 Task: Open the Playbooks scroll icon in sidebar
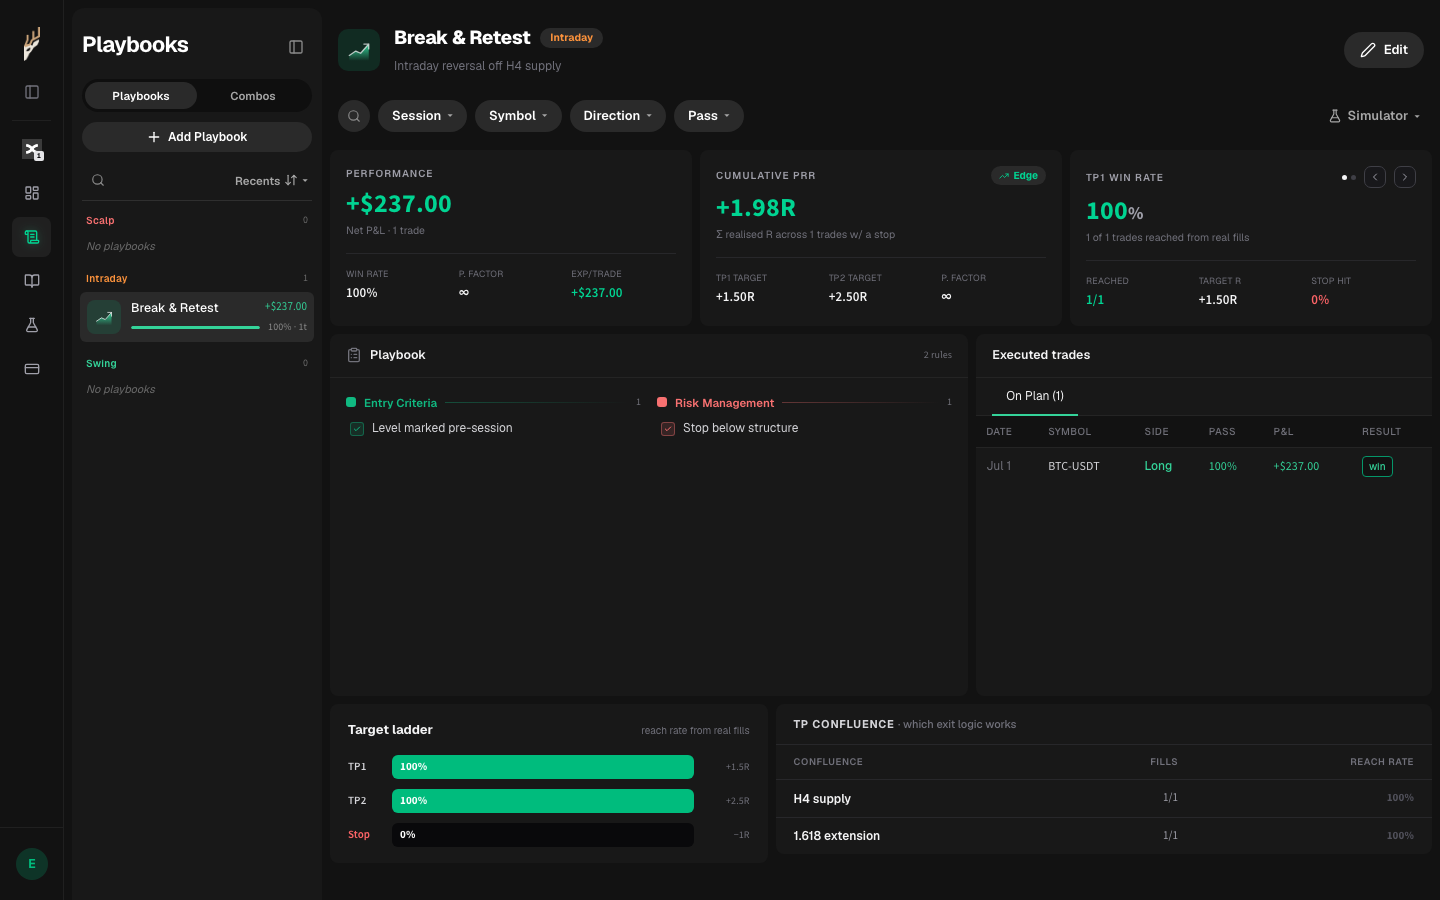(x=32, y=237)
